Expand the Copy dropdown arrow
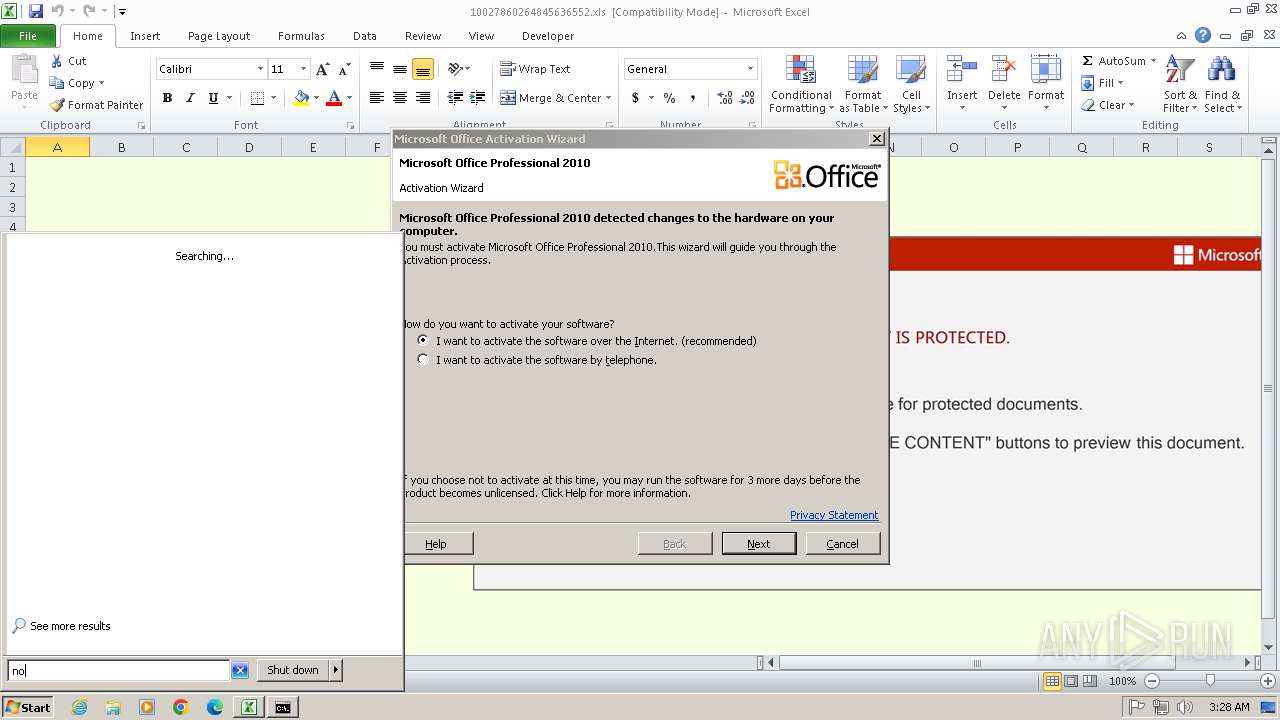The width and height of the screenshot is (1280, 720). click(x=101, y=83)
